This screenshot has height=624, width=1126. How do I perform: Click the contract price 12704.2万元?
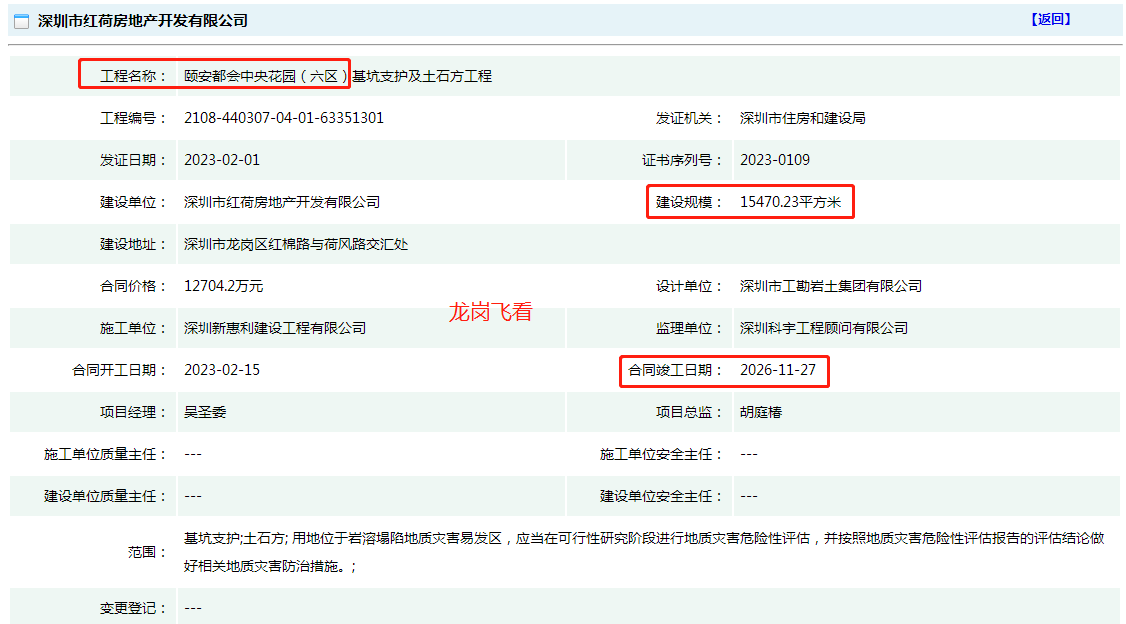[224, 286]
